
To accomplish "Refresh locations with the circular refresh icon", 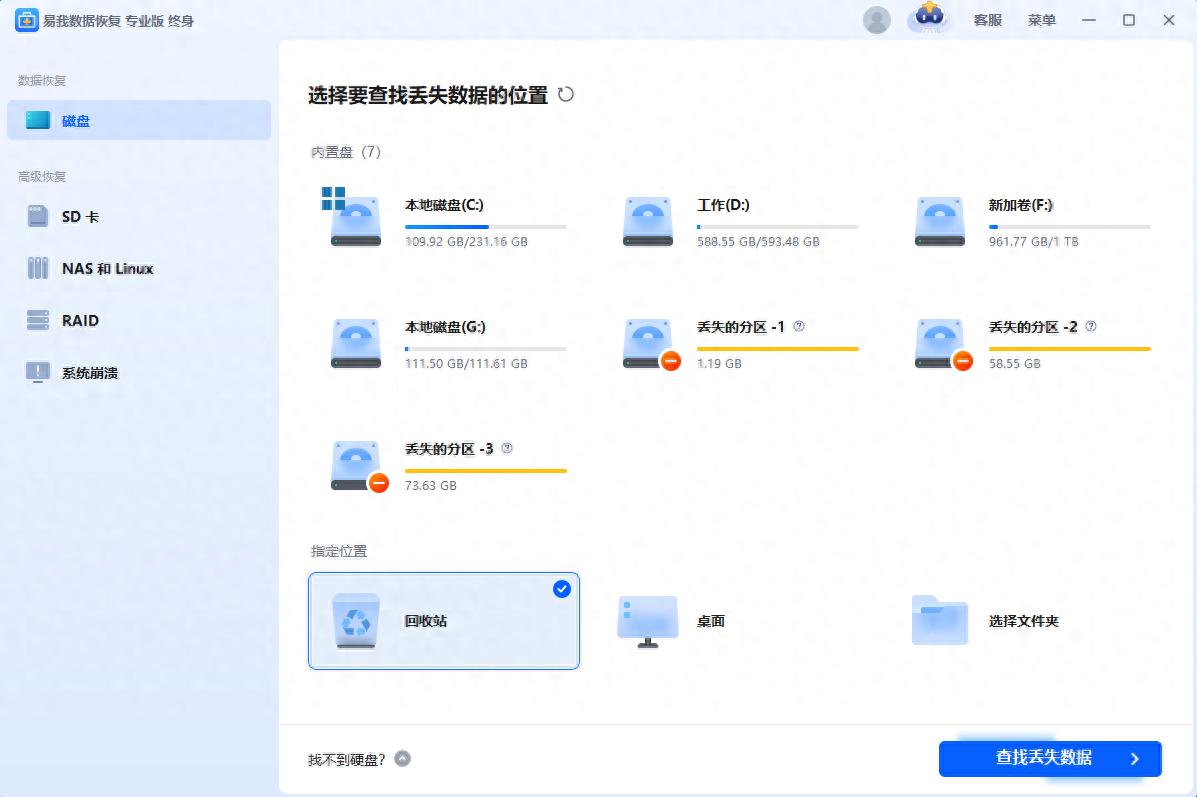I will 566,94.
